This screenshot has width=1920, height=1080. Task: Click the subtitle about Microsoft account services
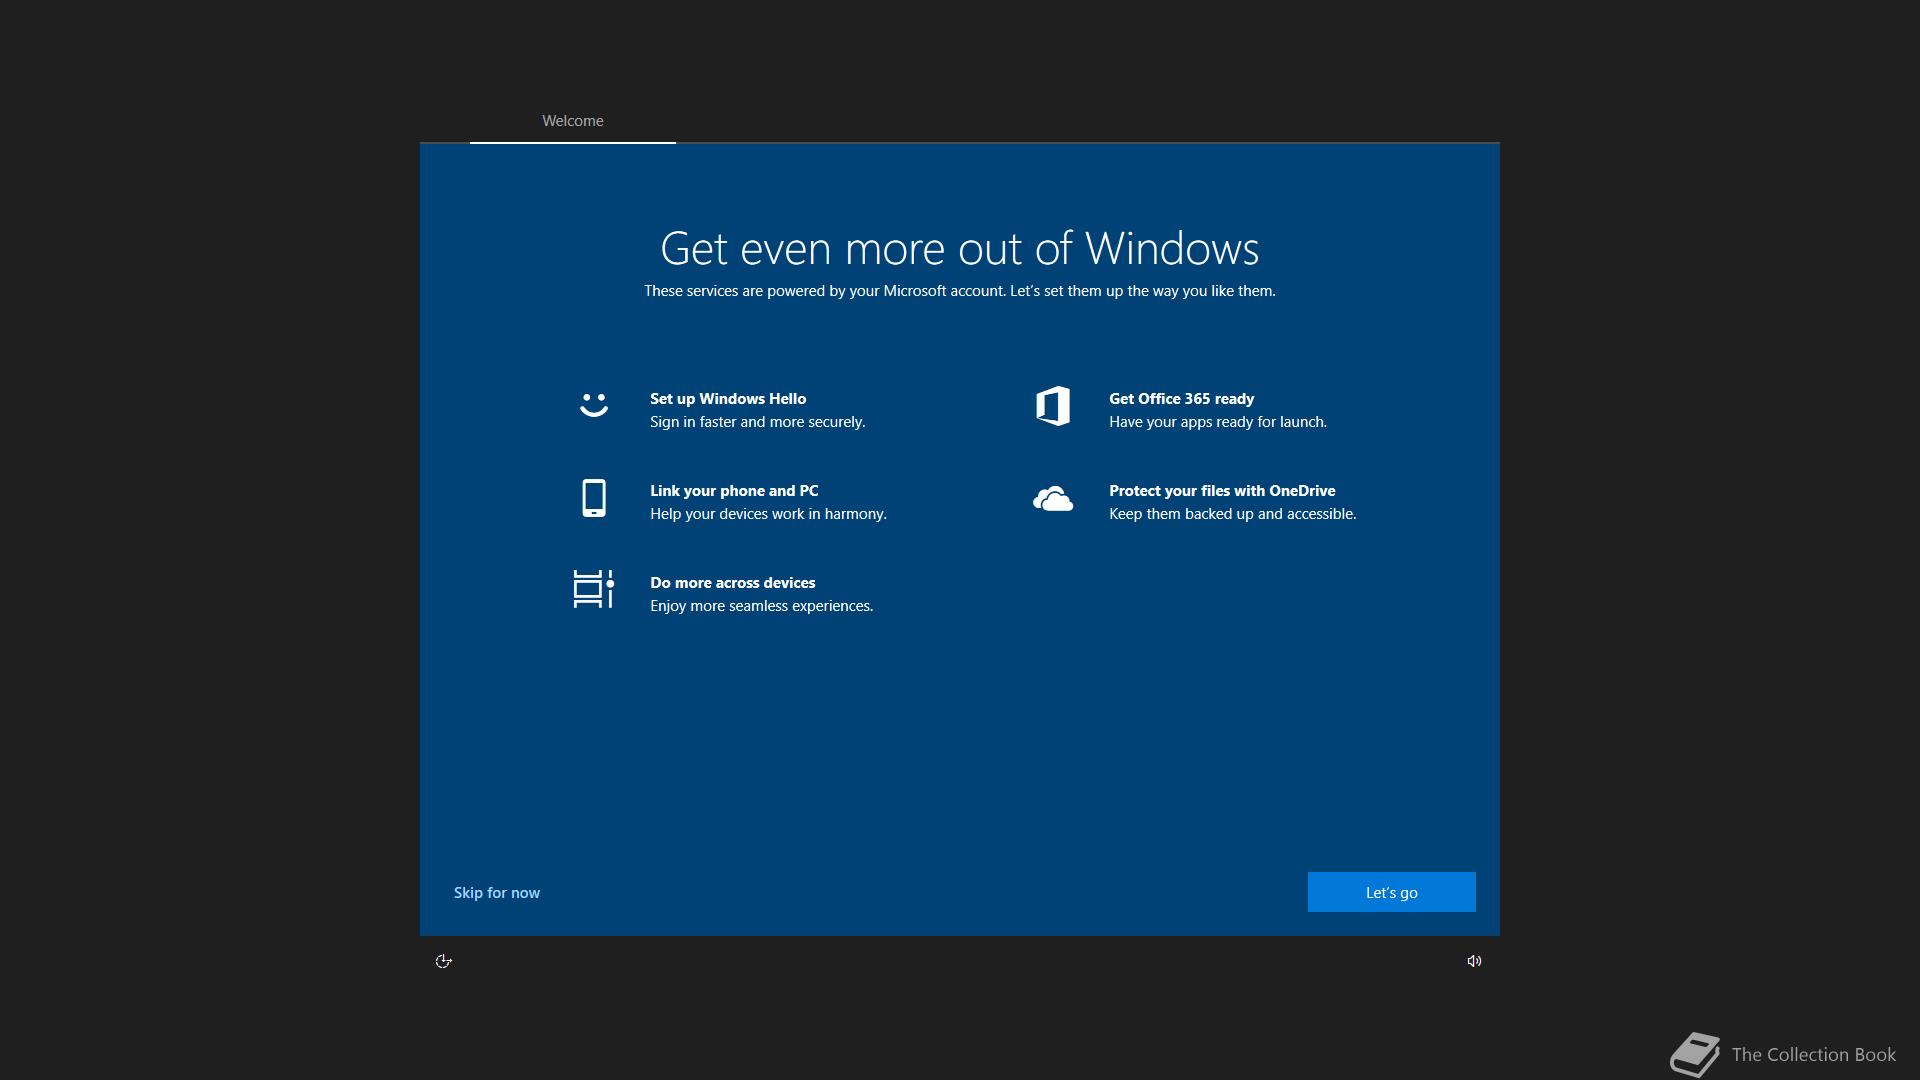[960, 291]
